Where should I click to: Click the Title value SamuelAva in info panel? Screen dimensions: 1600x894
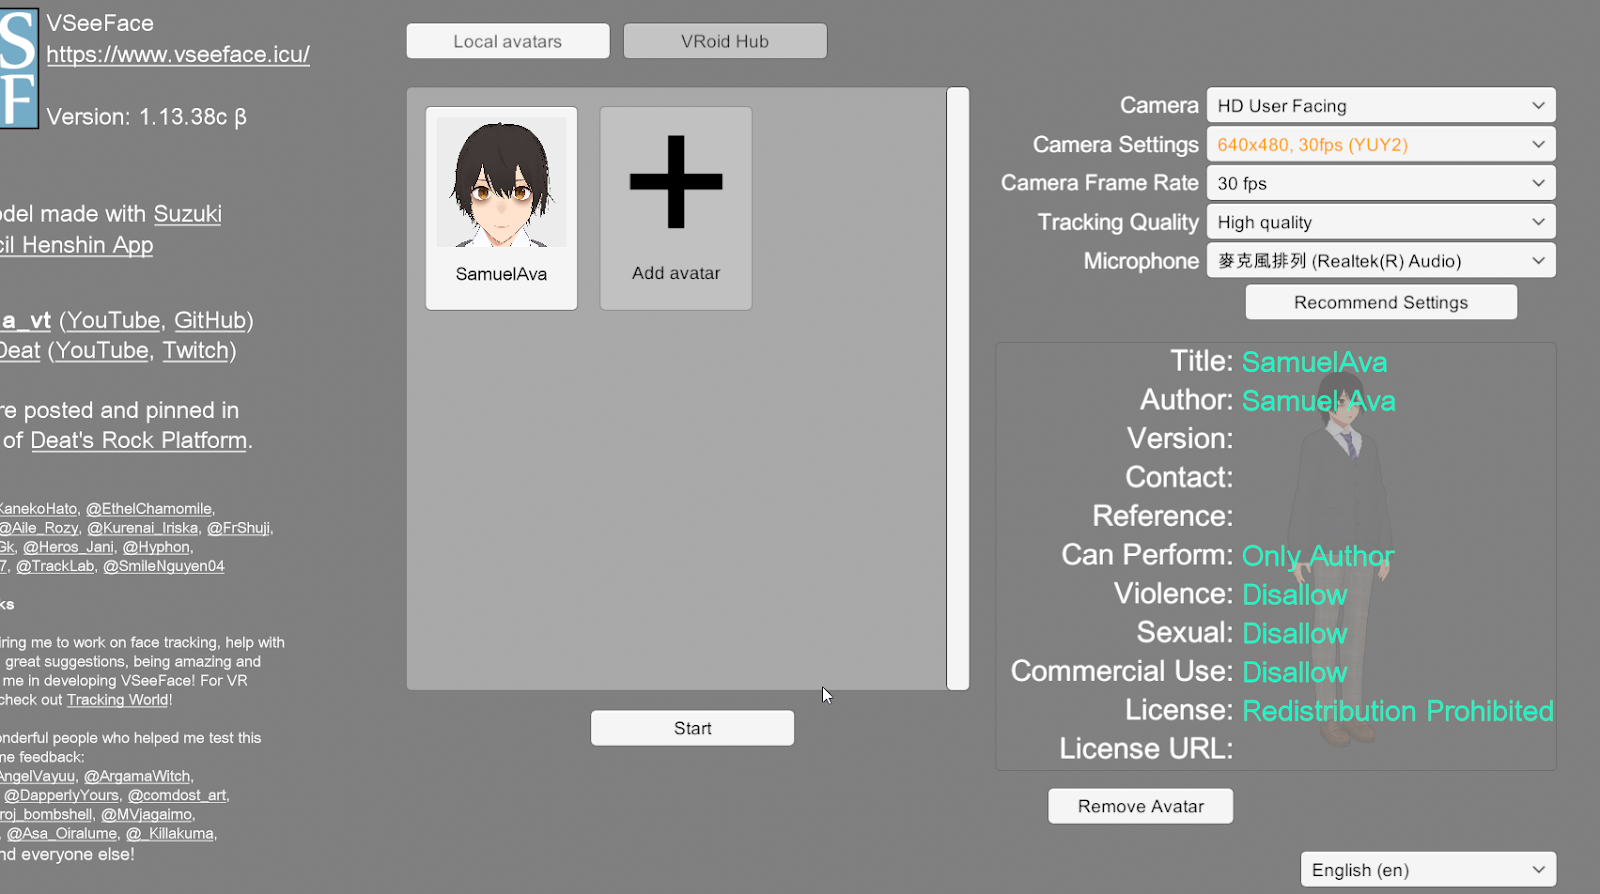point(1314,362)
